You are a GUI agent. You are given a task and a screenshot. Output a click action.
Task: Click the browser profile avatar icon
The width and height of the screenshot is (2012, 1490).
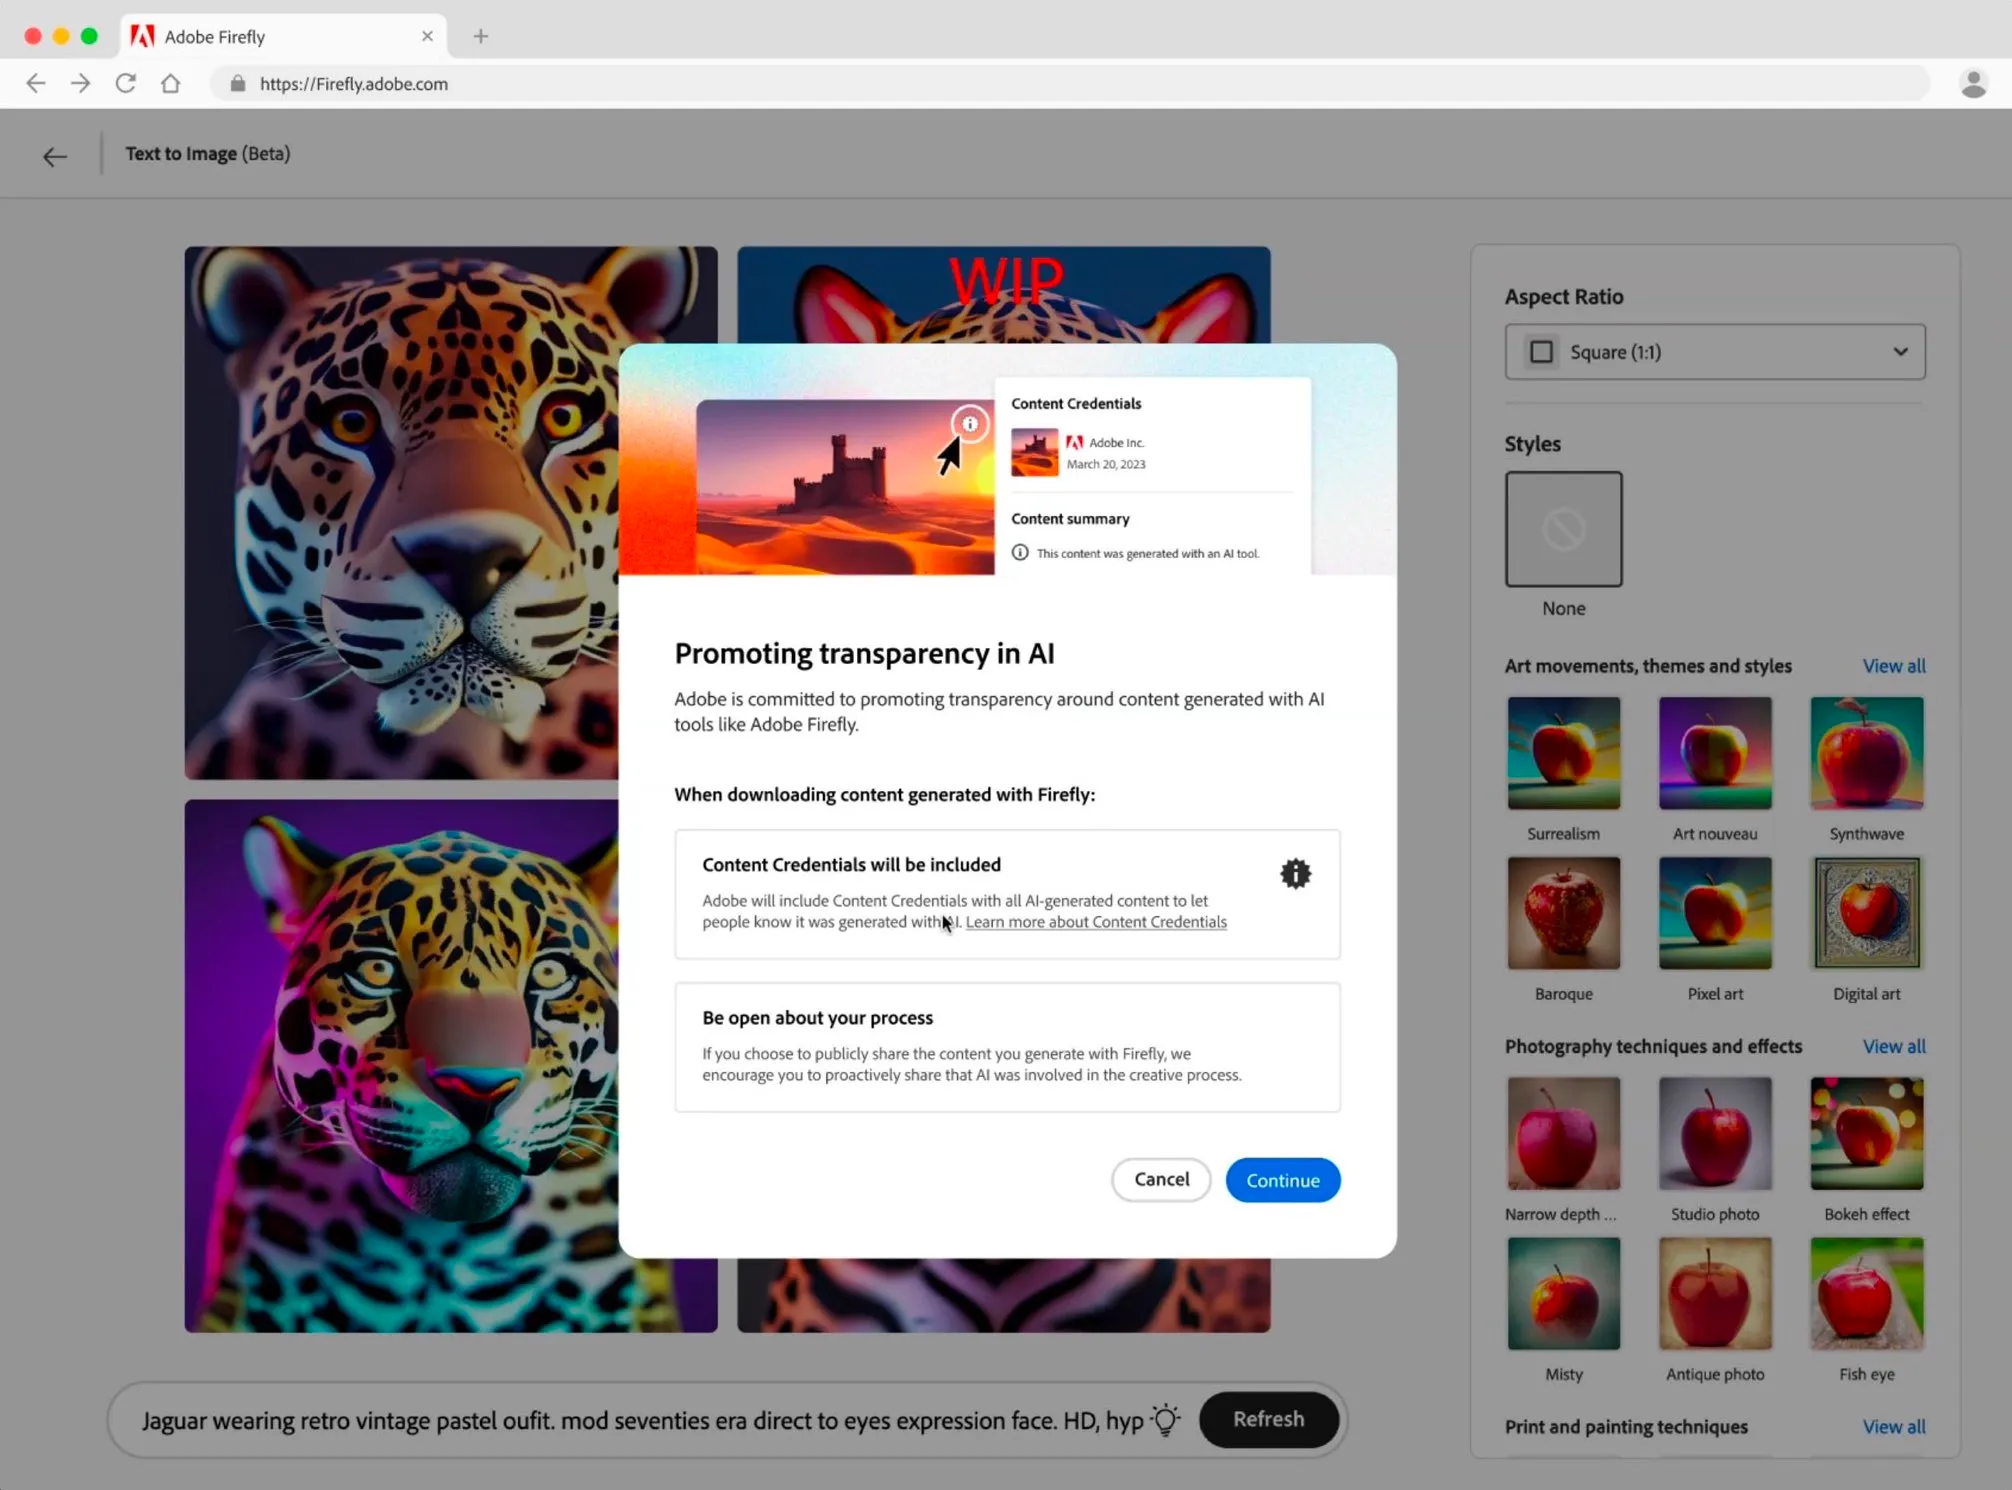pos(1971,83)
